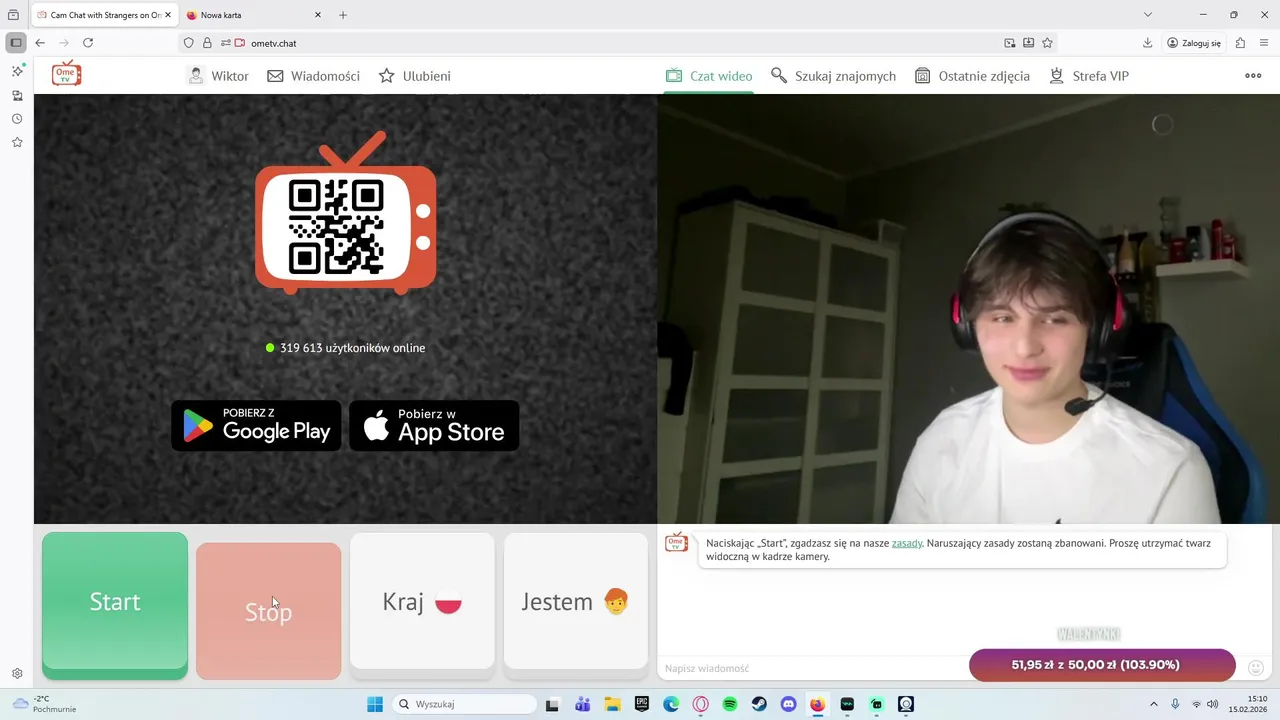This screenshot has width=1280, height=720.
Task: Open Microsoft Edge from the taskbar
Action: click(x=671, y=704)
